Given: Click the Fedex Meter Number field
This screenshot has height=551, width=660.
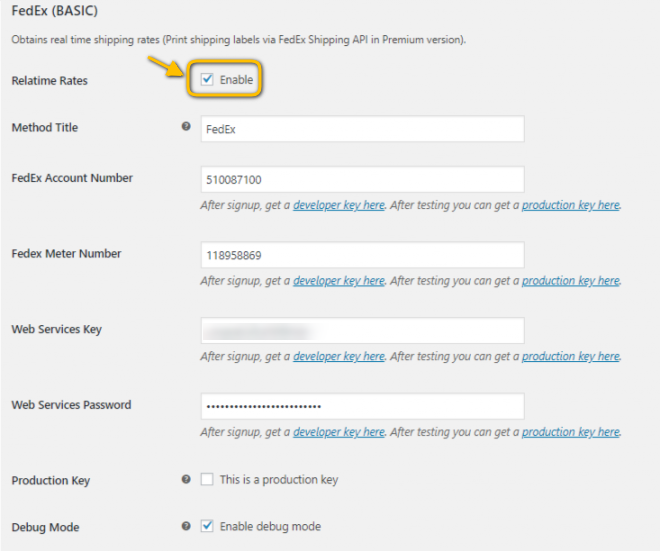Looking at the screenshot, I should click(x=362, y=255).
